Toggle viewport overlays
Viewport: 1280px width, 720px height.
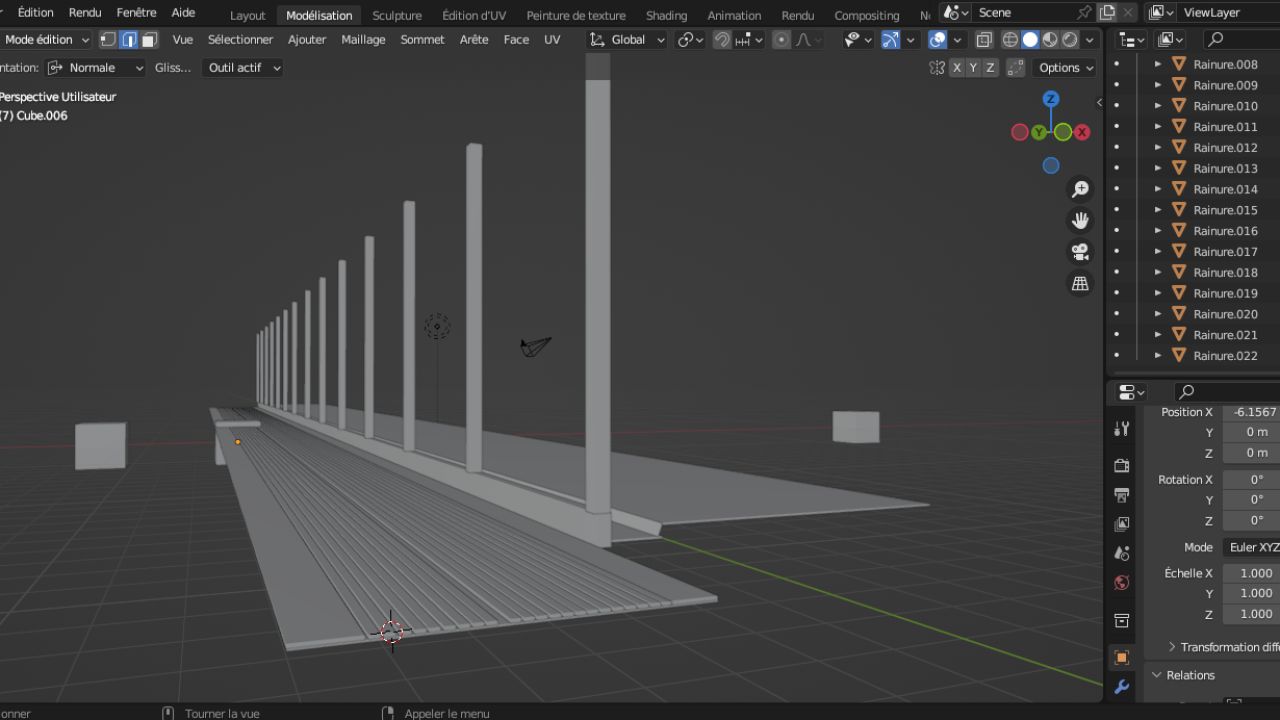coord(938,40)
